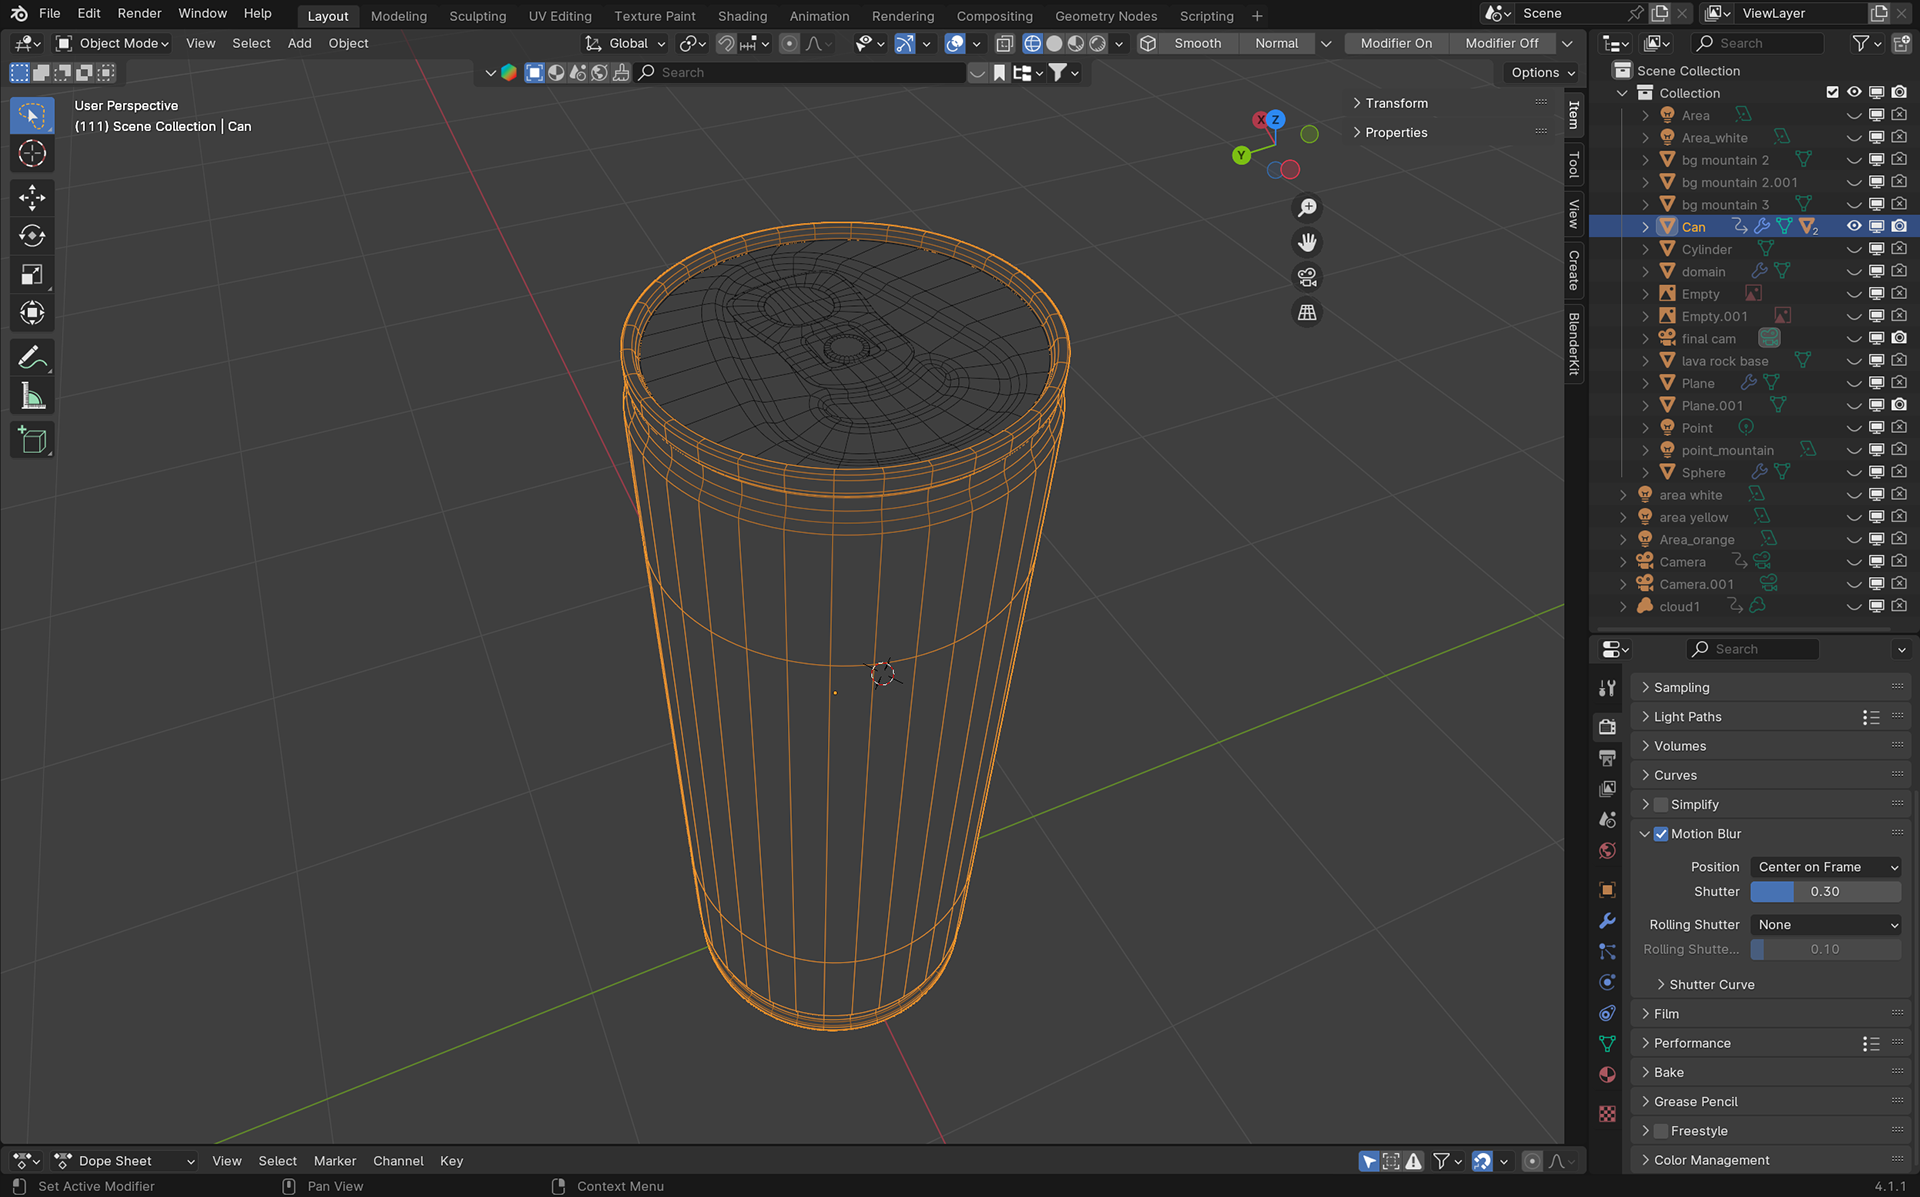1920x1197 pixels.
Task: Open the Tool properties tab icon
Action: [1607, 688]
